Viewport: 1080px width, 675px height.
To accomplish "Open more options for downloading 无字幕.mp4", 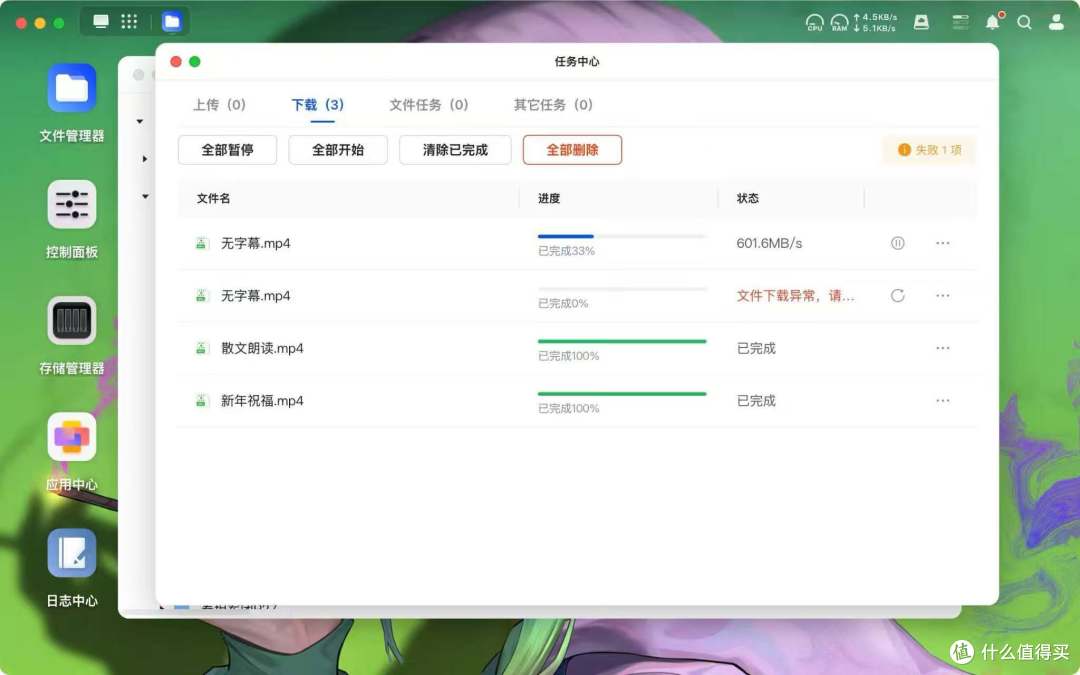I will pos(942,243).
